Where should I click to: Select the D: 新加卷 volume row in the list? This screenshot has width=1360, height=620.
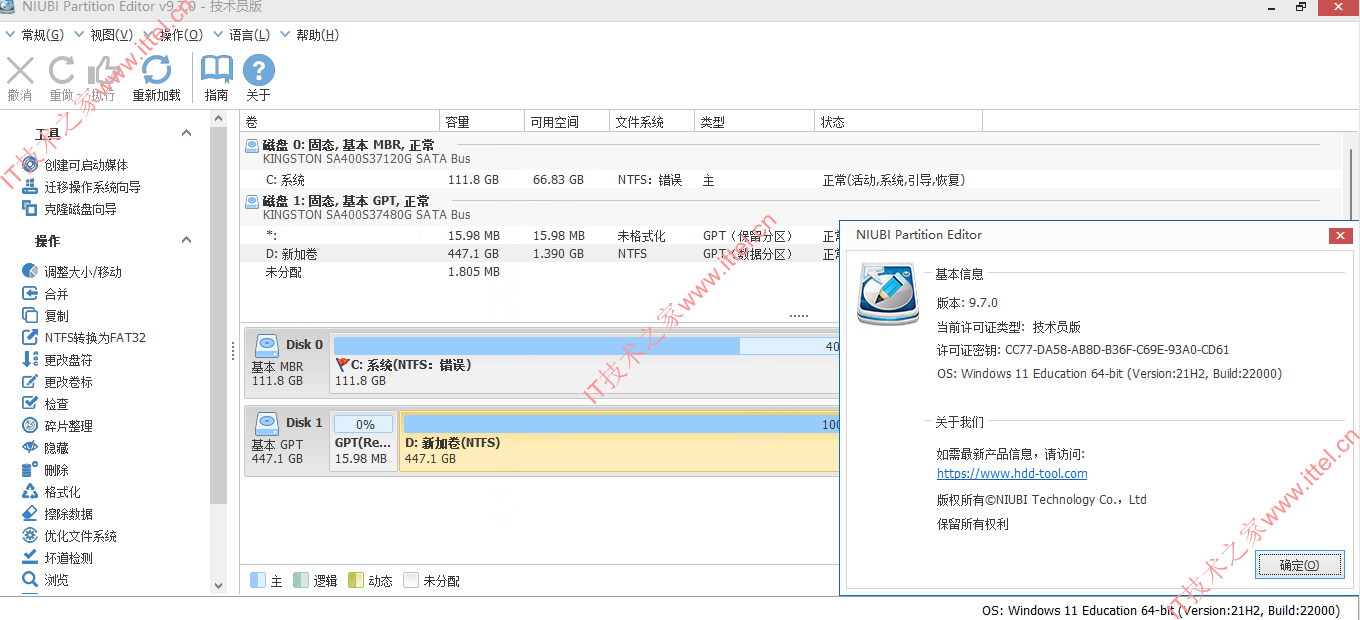540,254
